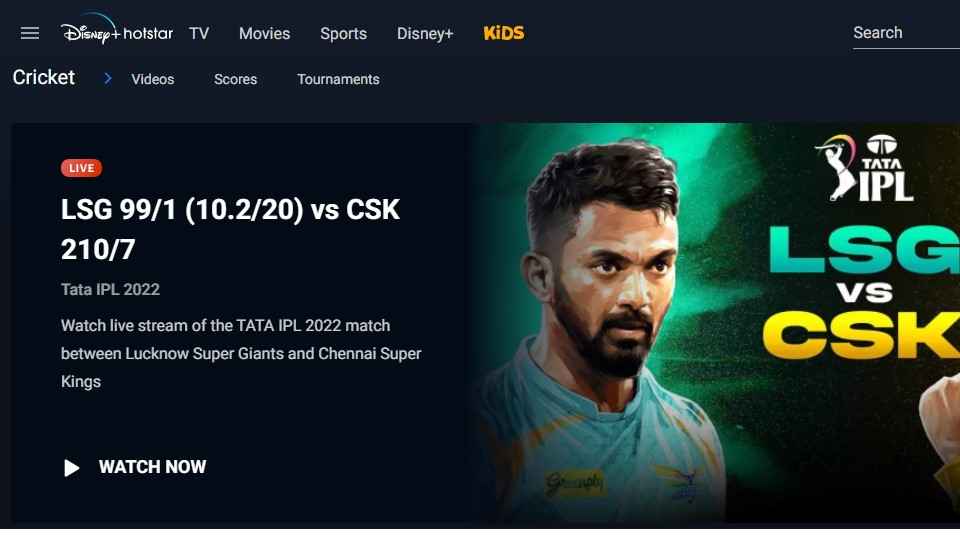Click the WATCH NOW button
Viewport: 960px width, 540px height.
click(135, 467)
